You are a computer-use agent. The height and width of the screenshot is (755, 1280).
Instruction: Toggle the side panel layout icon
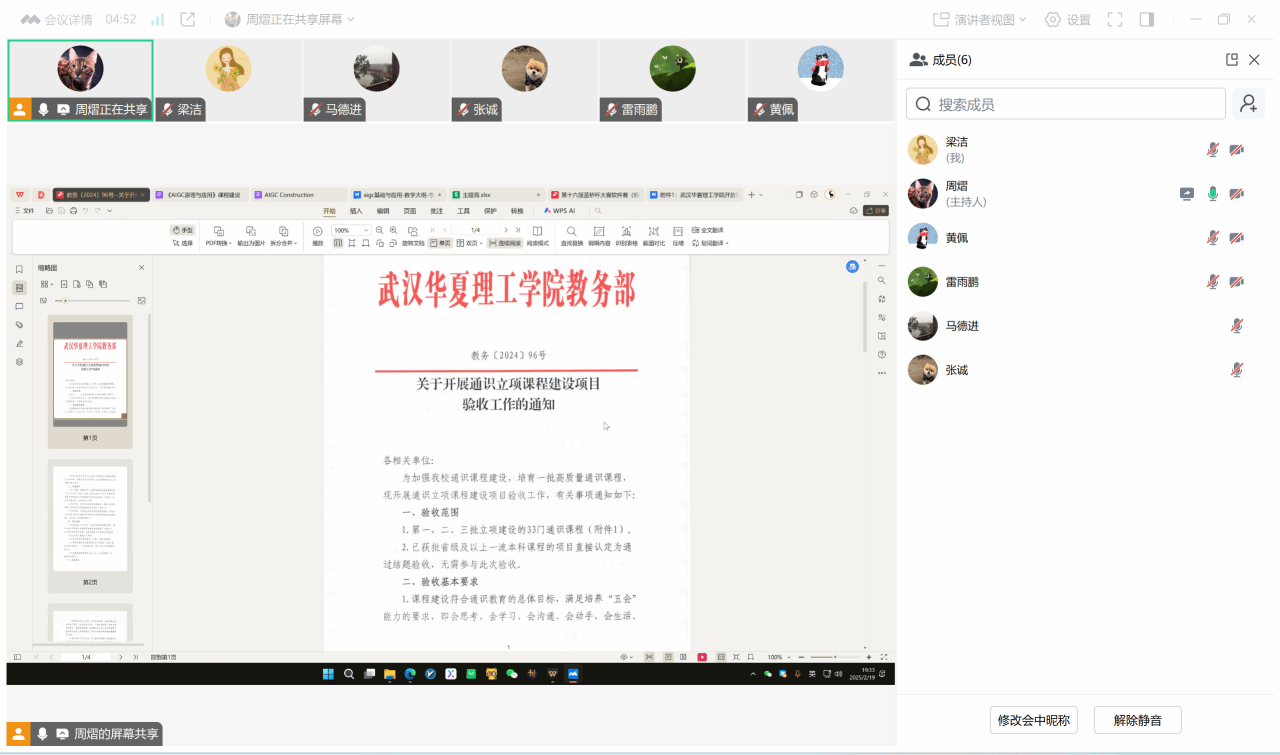pyautogui.click(x=1147, y=20)
